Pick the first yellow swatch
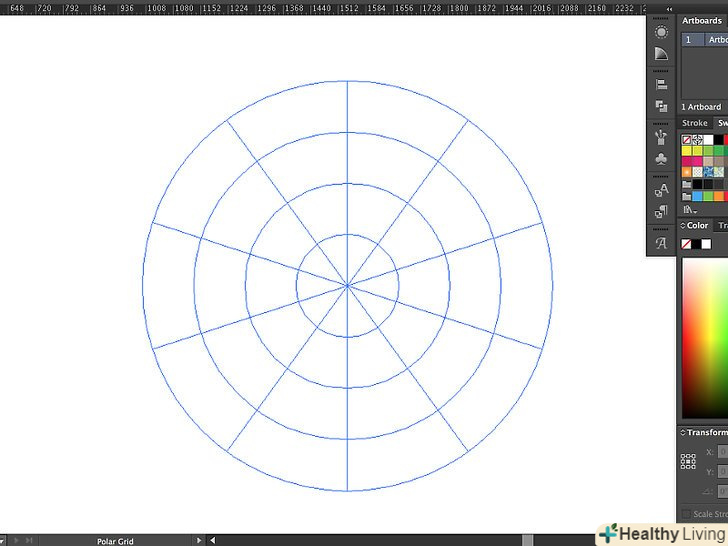The width and height of the screenshot is (728, 546). [x=687, y=151]
